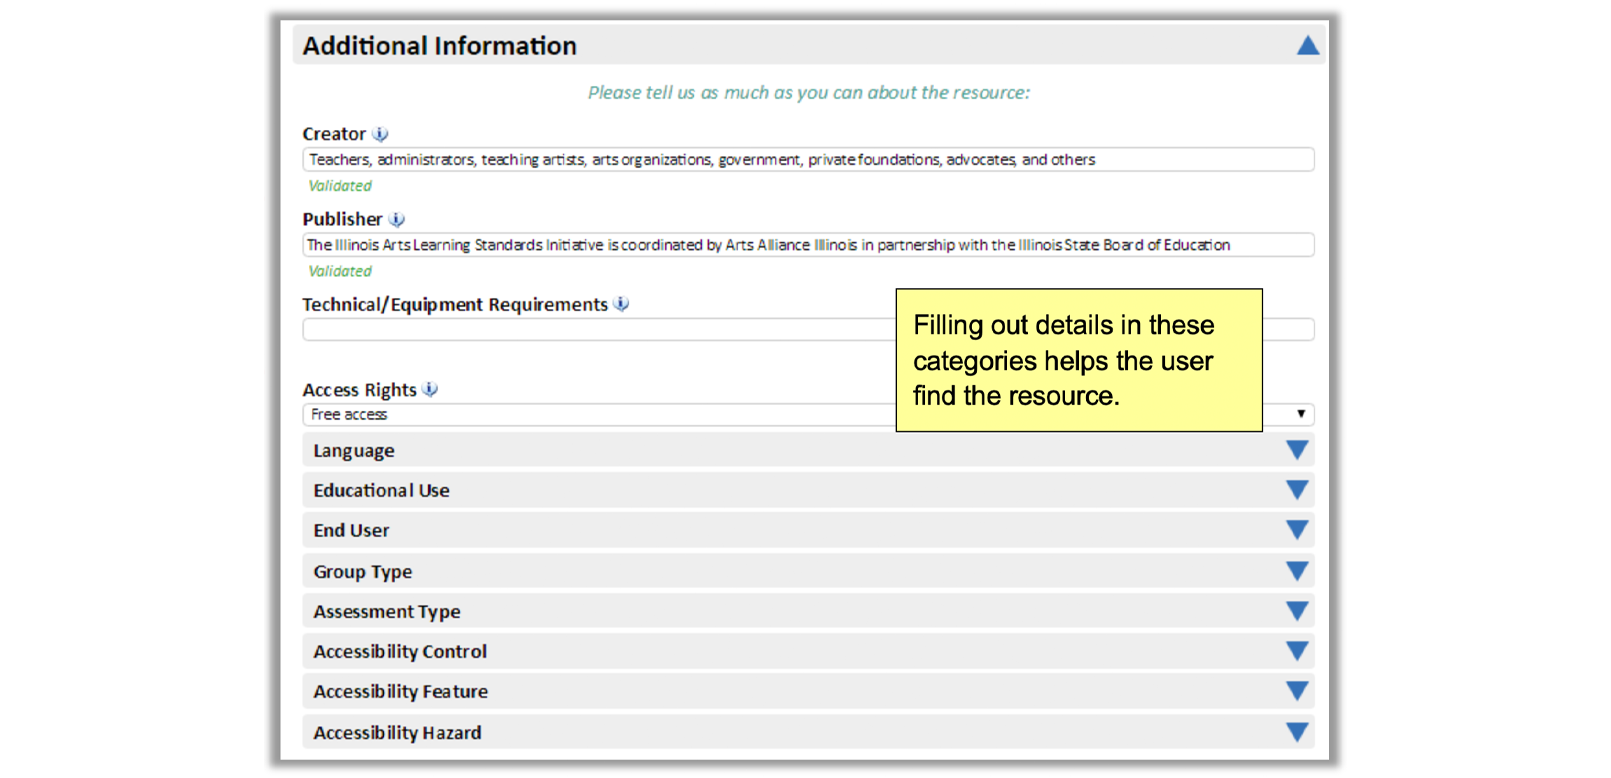1611x778 pixels.
Task: Click the Technical/Equipment Requirements input field
Action: coord(598,330)
